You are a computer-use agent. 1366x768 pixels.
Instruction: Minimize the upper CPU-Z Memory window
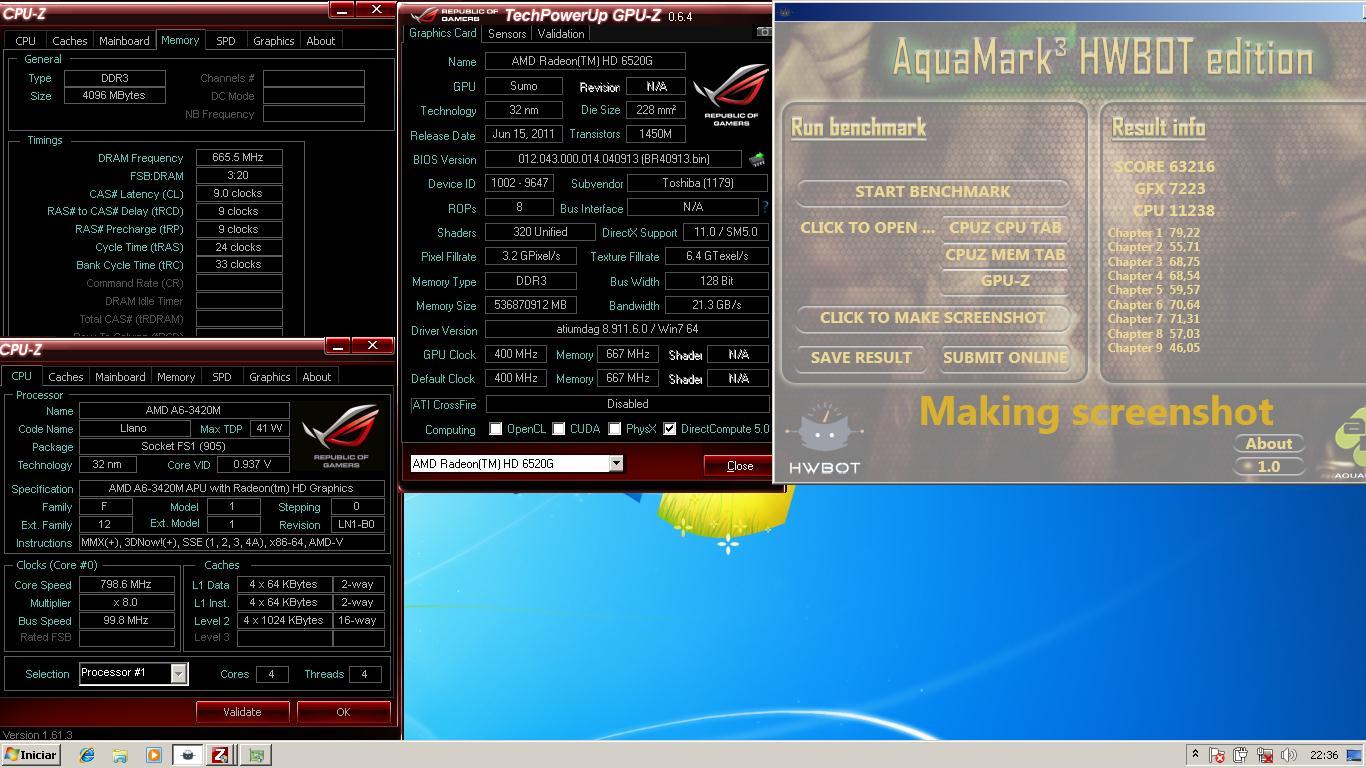pyautogui.click(x=342, y=10)
